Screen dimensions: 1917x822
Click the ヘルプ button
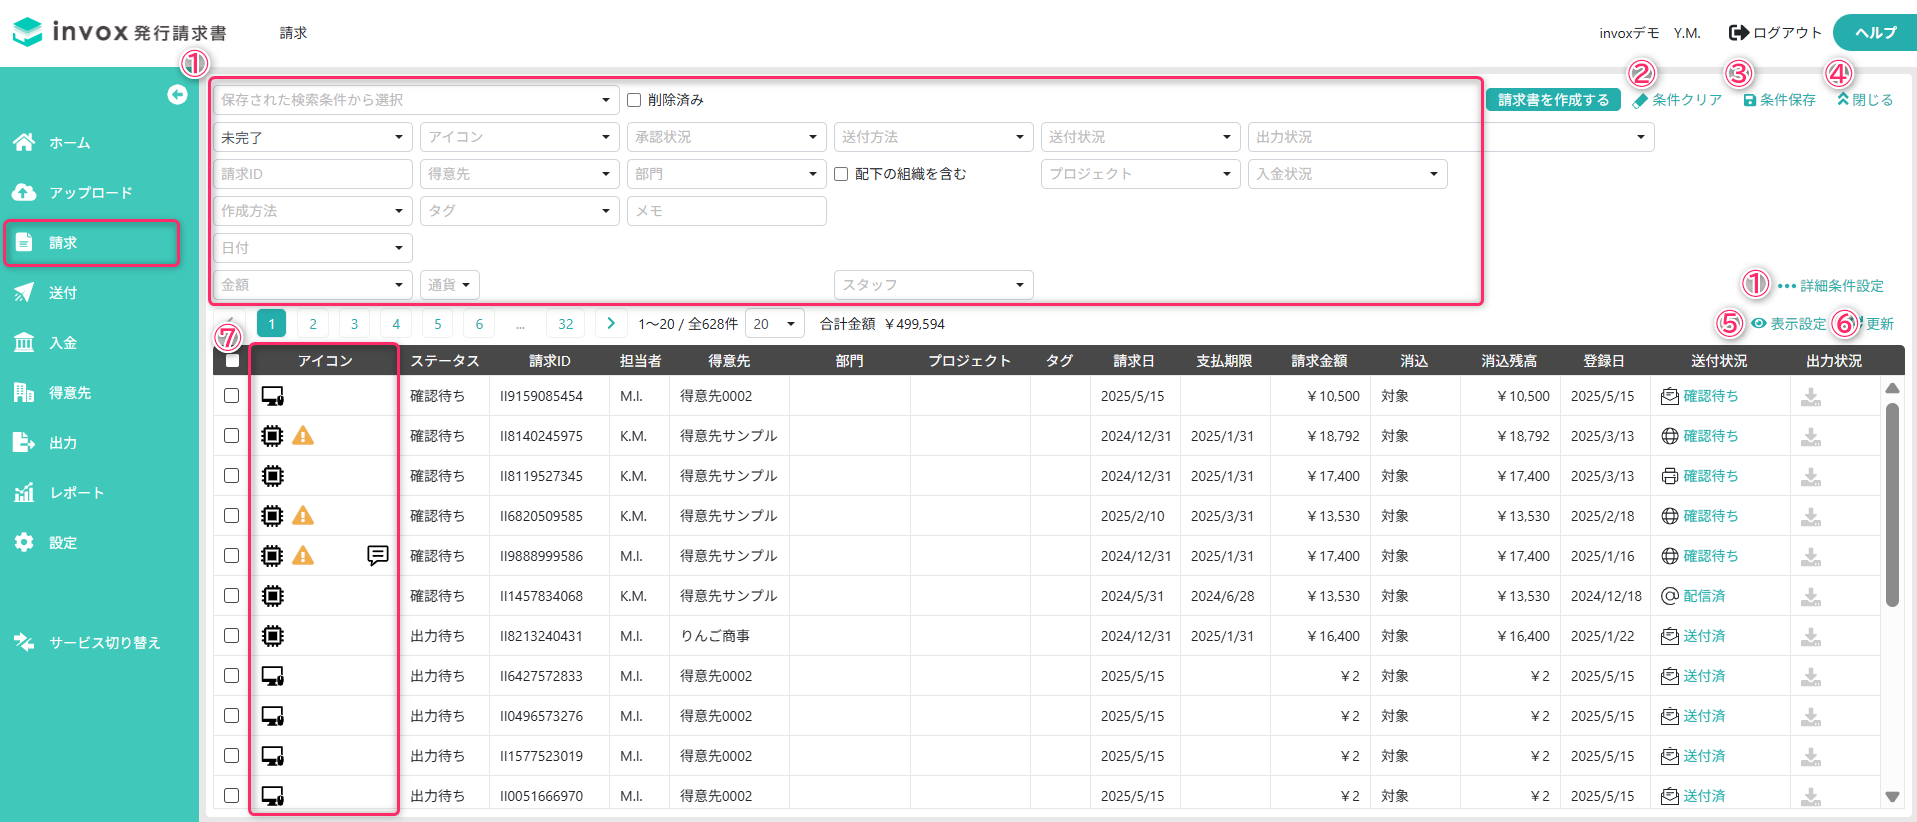pyautogui.click(x=1875, y=33)
